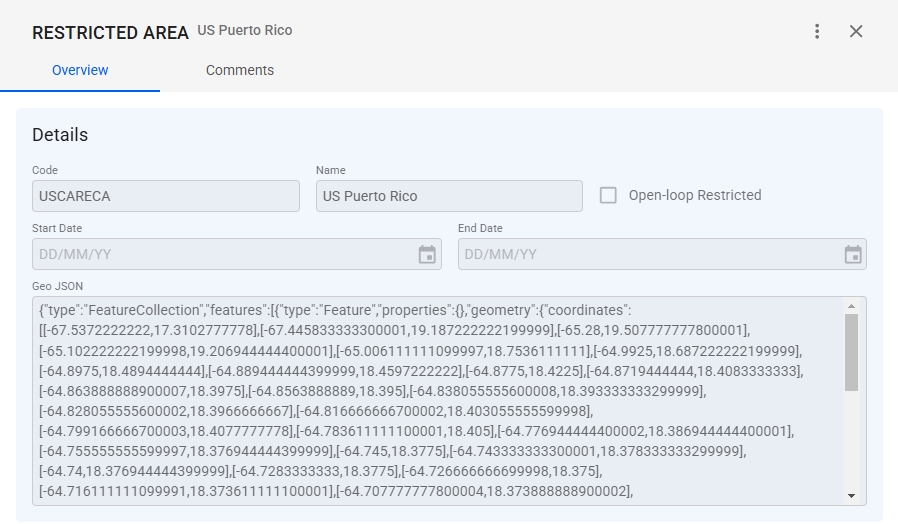The height and width of the screenshot is (524, 898).
Task: Focus the Start Date input field
Action: click(x=220, y=254)
